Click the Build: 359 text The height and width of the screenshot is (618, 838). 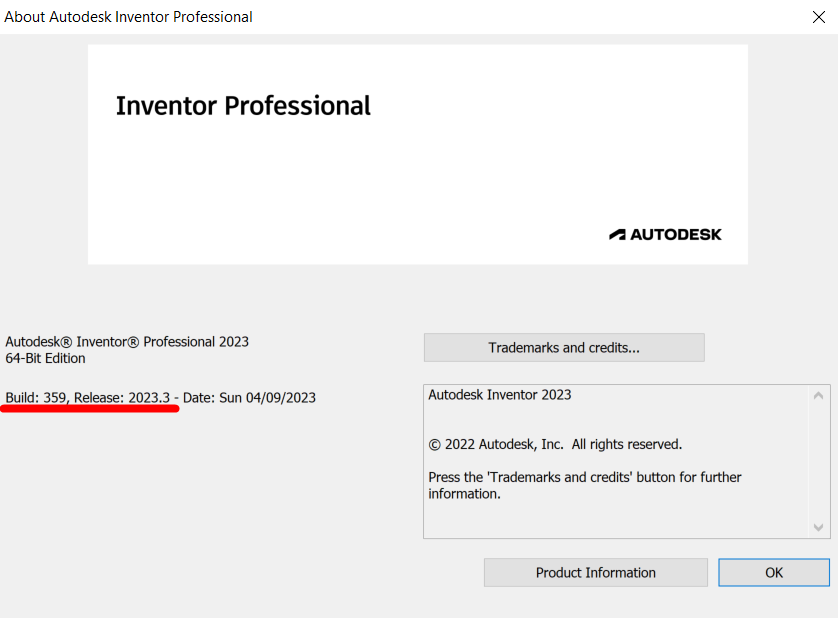(x=36, y=398)
